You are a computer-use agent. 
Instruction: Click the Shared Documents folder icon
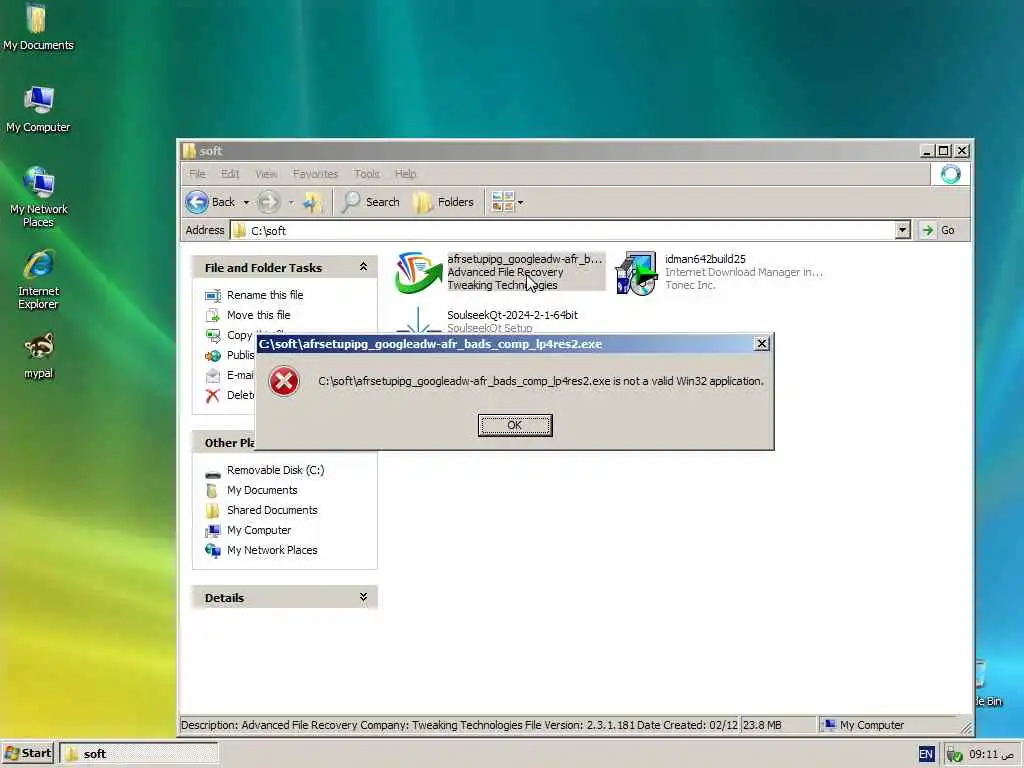[213, 510]
